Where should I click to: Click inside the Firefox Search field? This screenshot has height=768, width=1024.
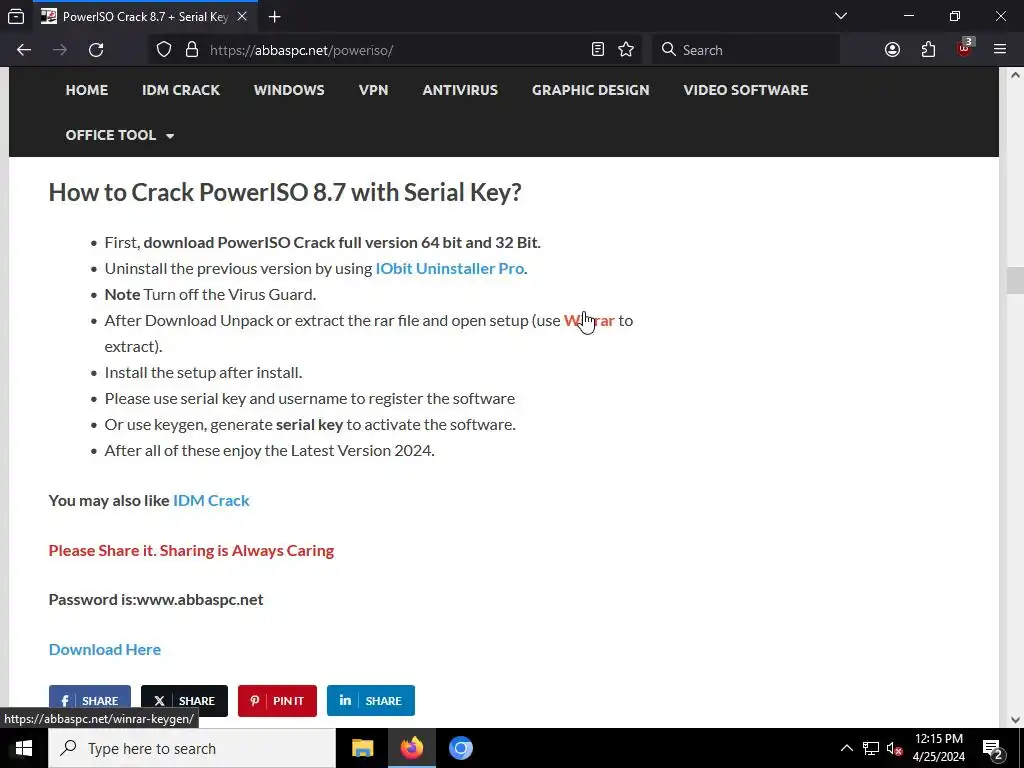click(746, 50)
